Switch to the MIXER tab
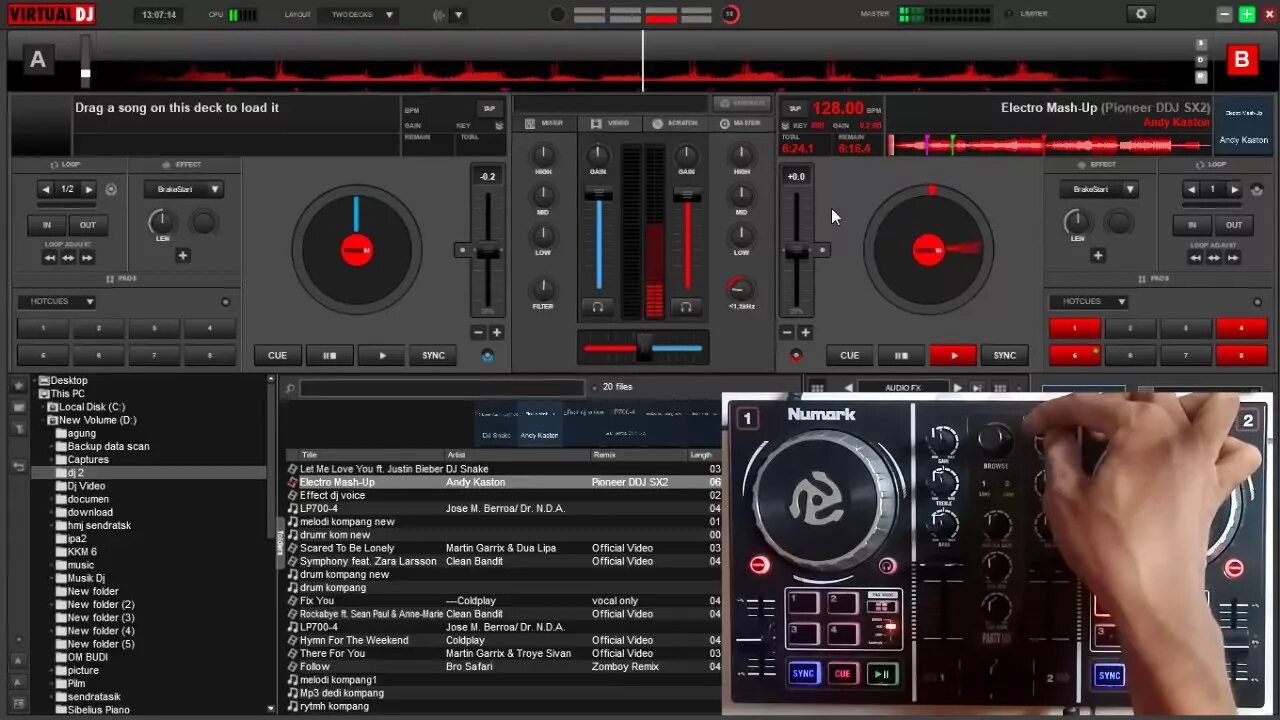 543,123
